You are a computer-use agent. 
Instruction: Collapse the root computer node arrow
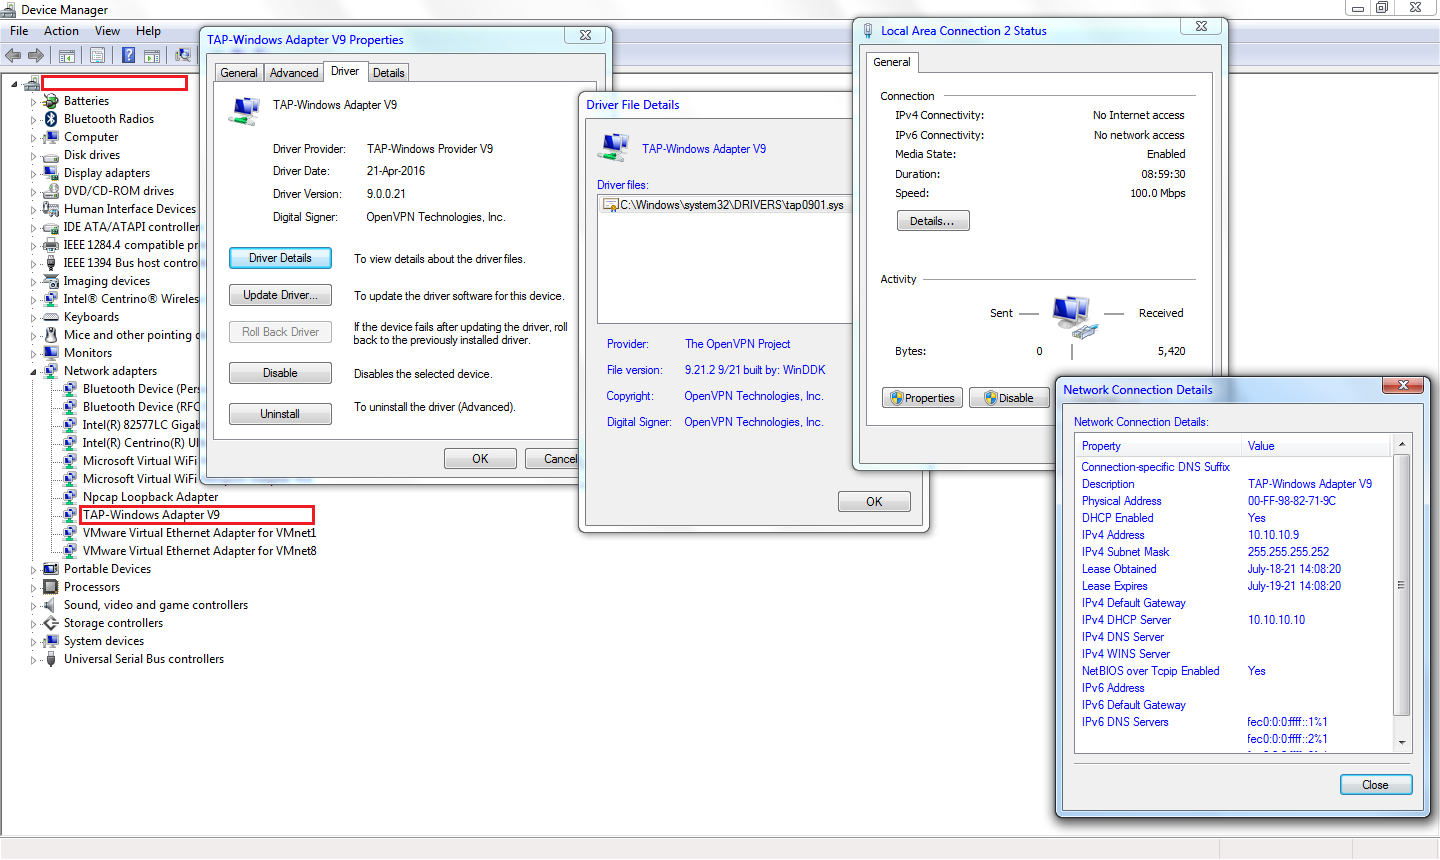click(14, 84)
